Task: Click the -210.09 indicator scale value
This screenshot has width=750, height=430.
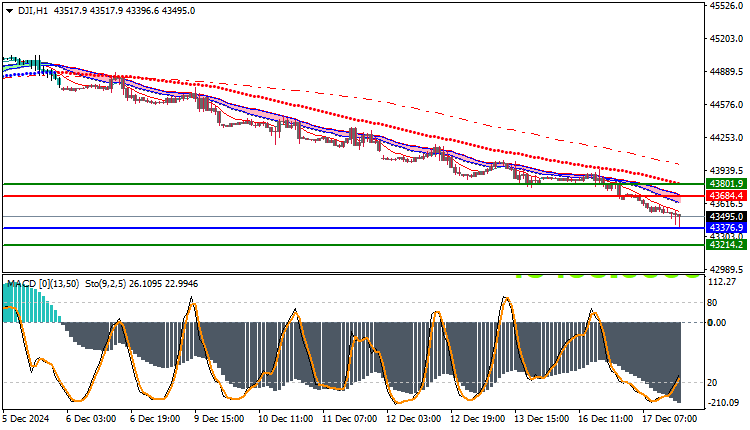Action: pos(723,403)
